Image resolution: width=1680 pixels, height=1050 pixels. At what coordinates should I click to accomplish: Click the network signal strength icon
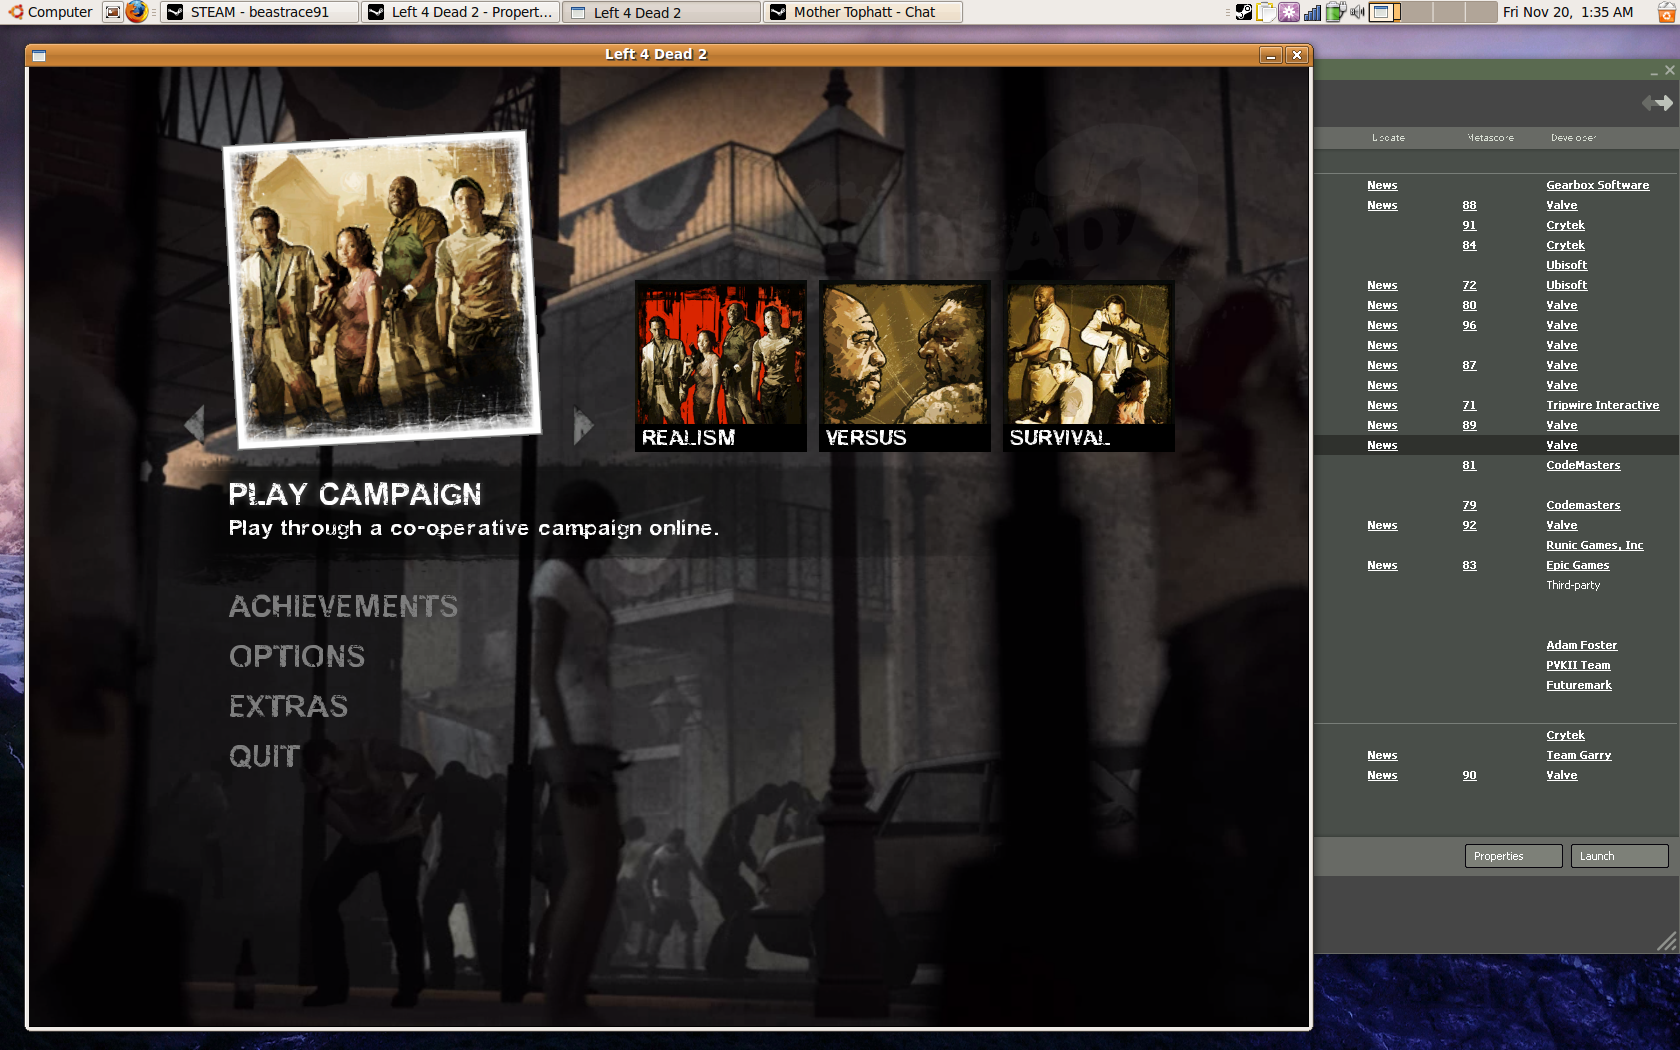1313,12
